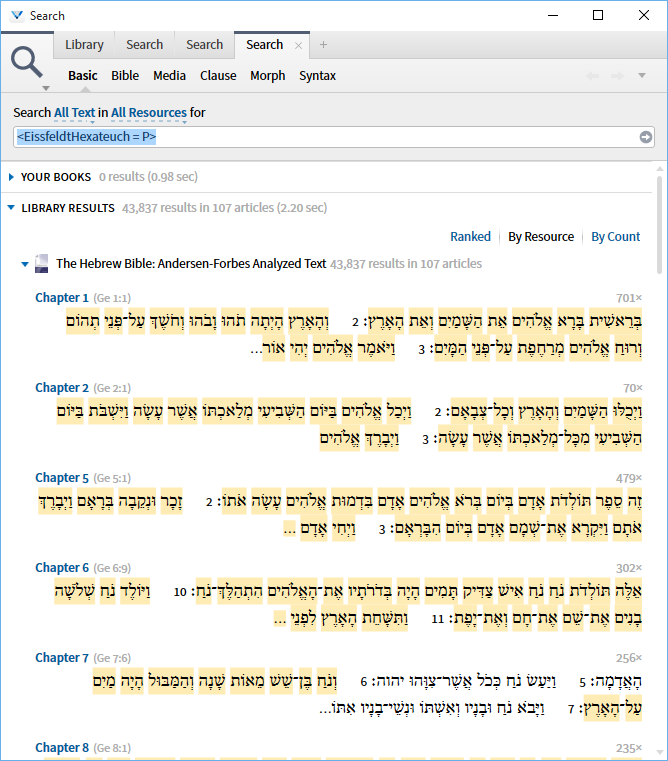Go forward with the right arrow
Image resolution: width=668 pixels, height=761 pixels.
(618, 76)
